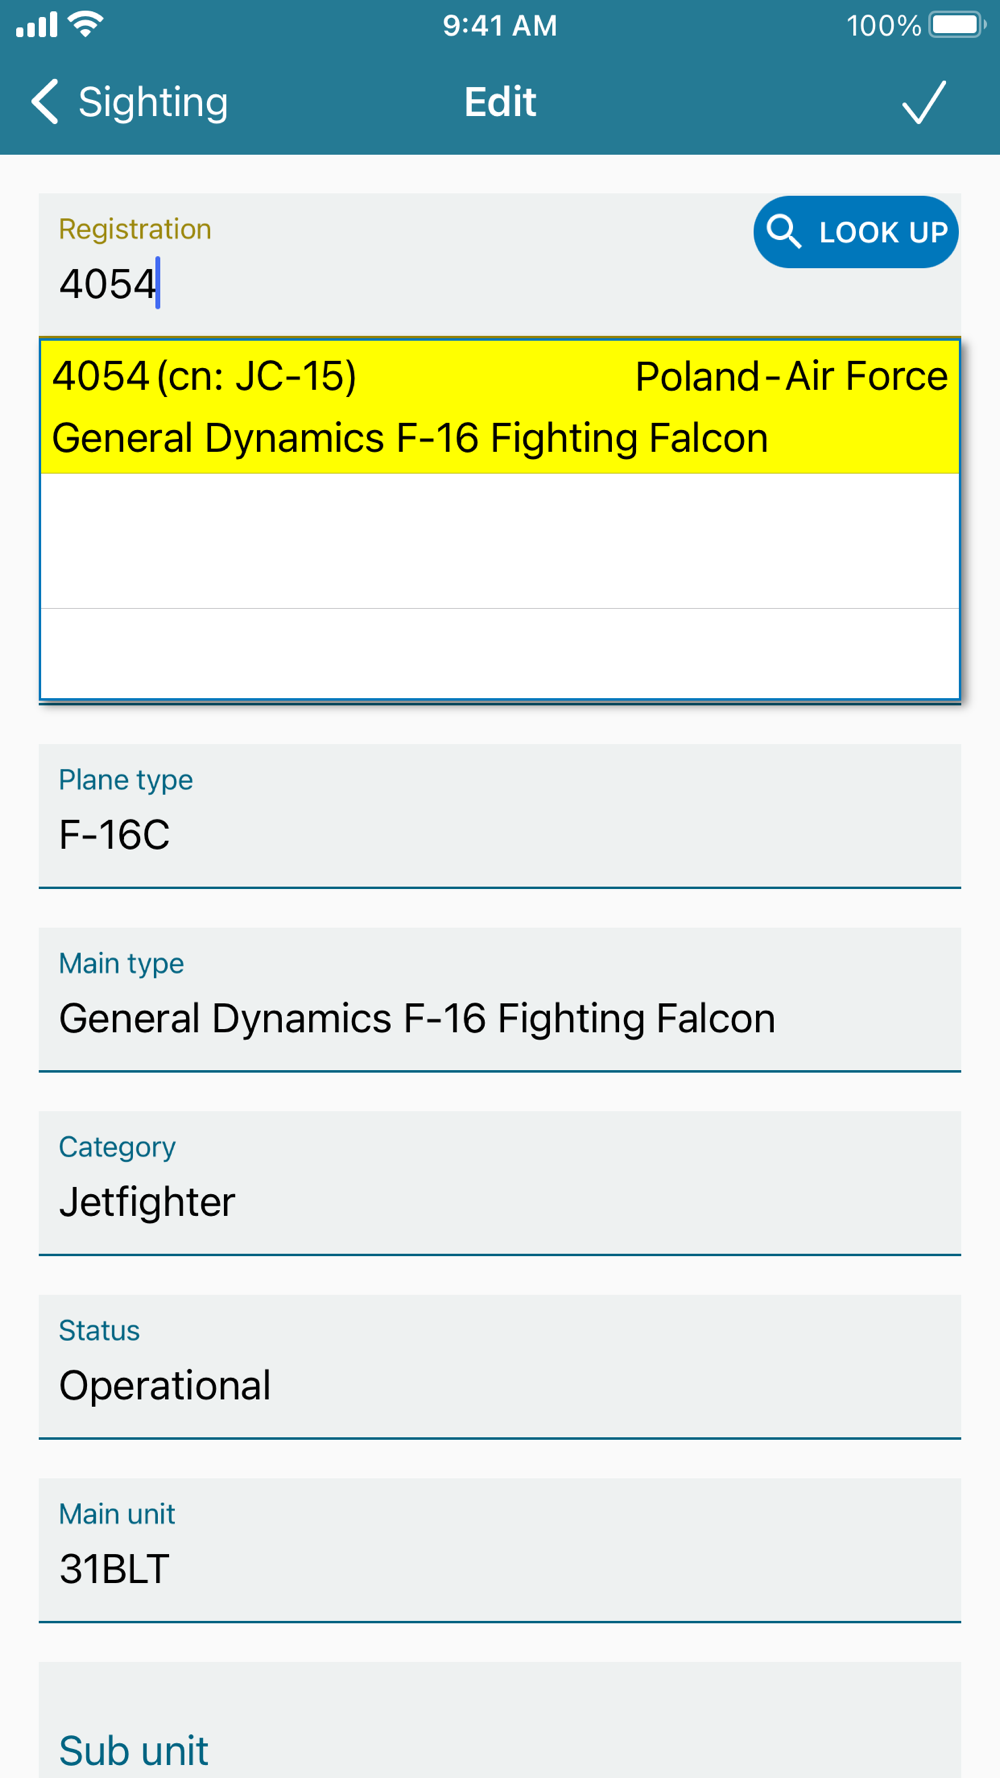Image resolution: width=1000 pixels, height=1778 pixels.
Task: Tap the empty third suggestion row
Action: [x=500, y=654]
